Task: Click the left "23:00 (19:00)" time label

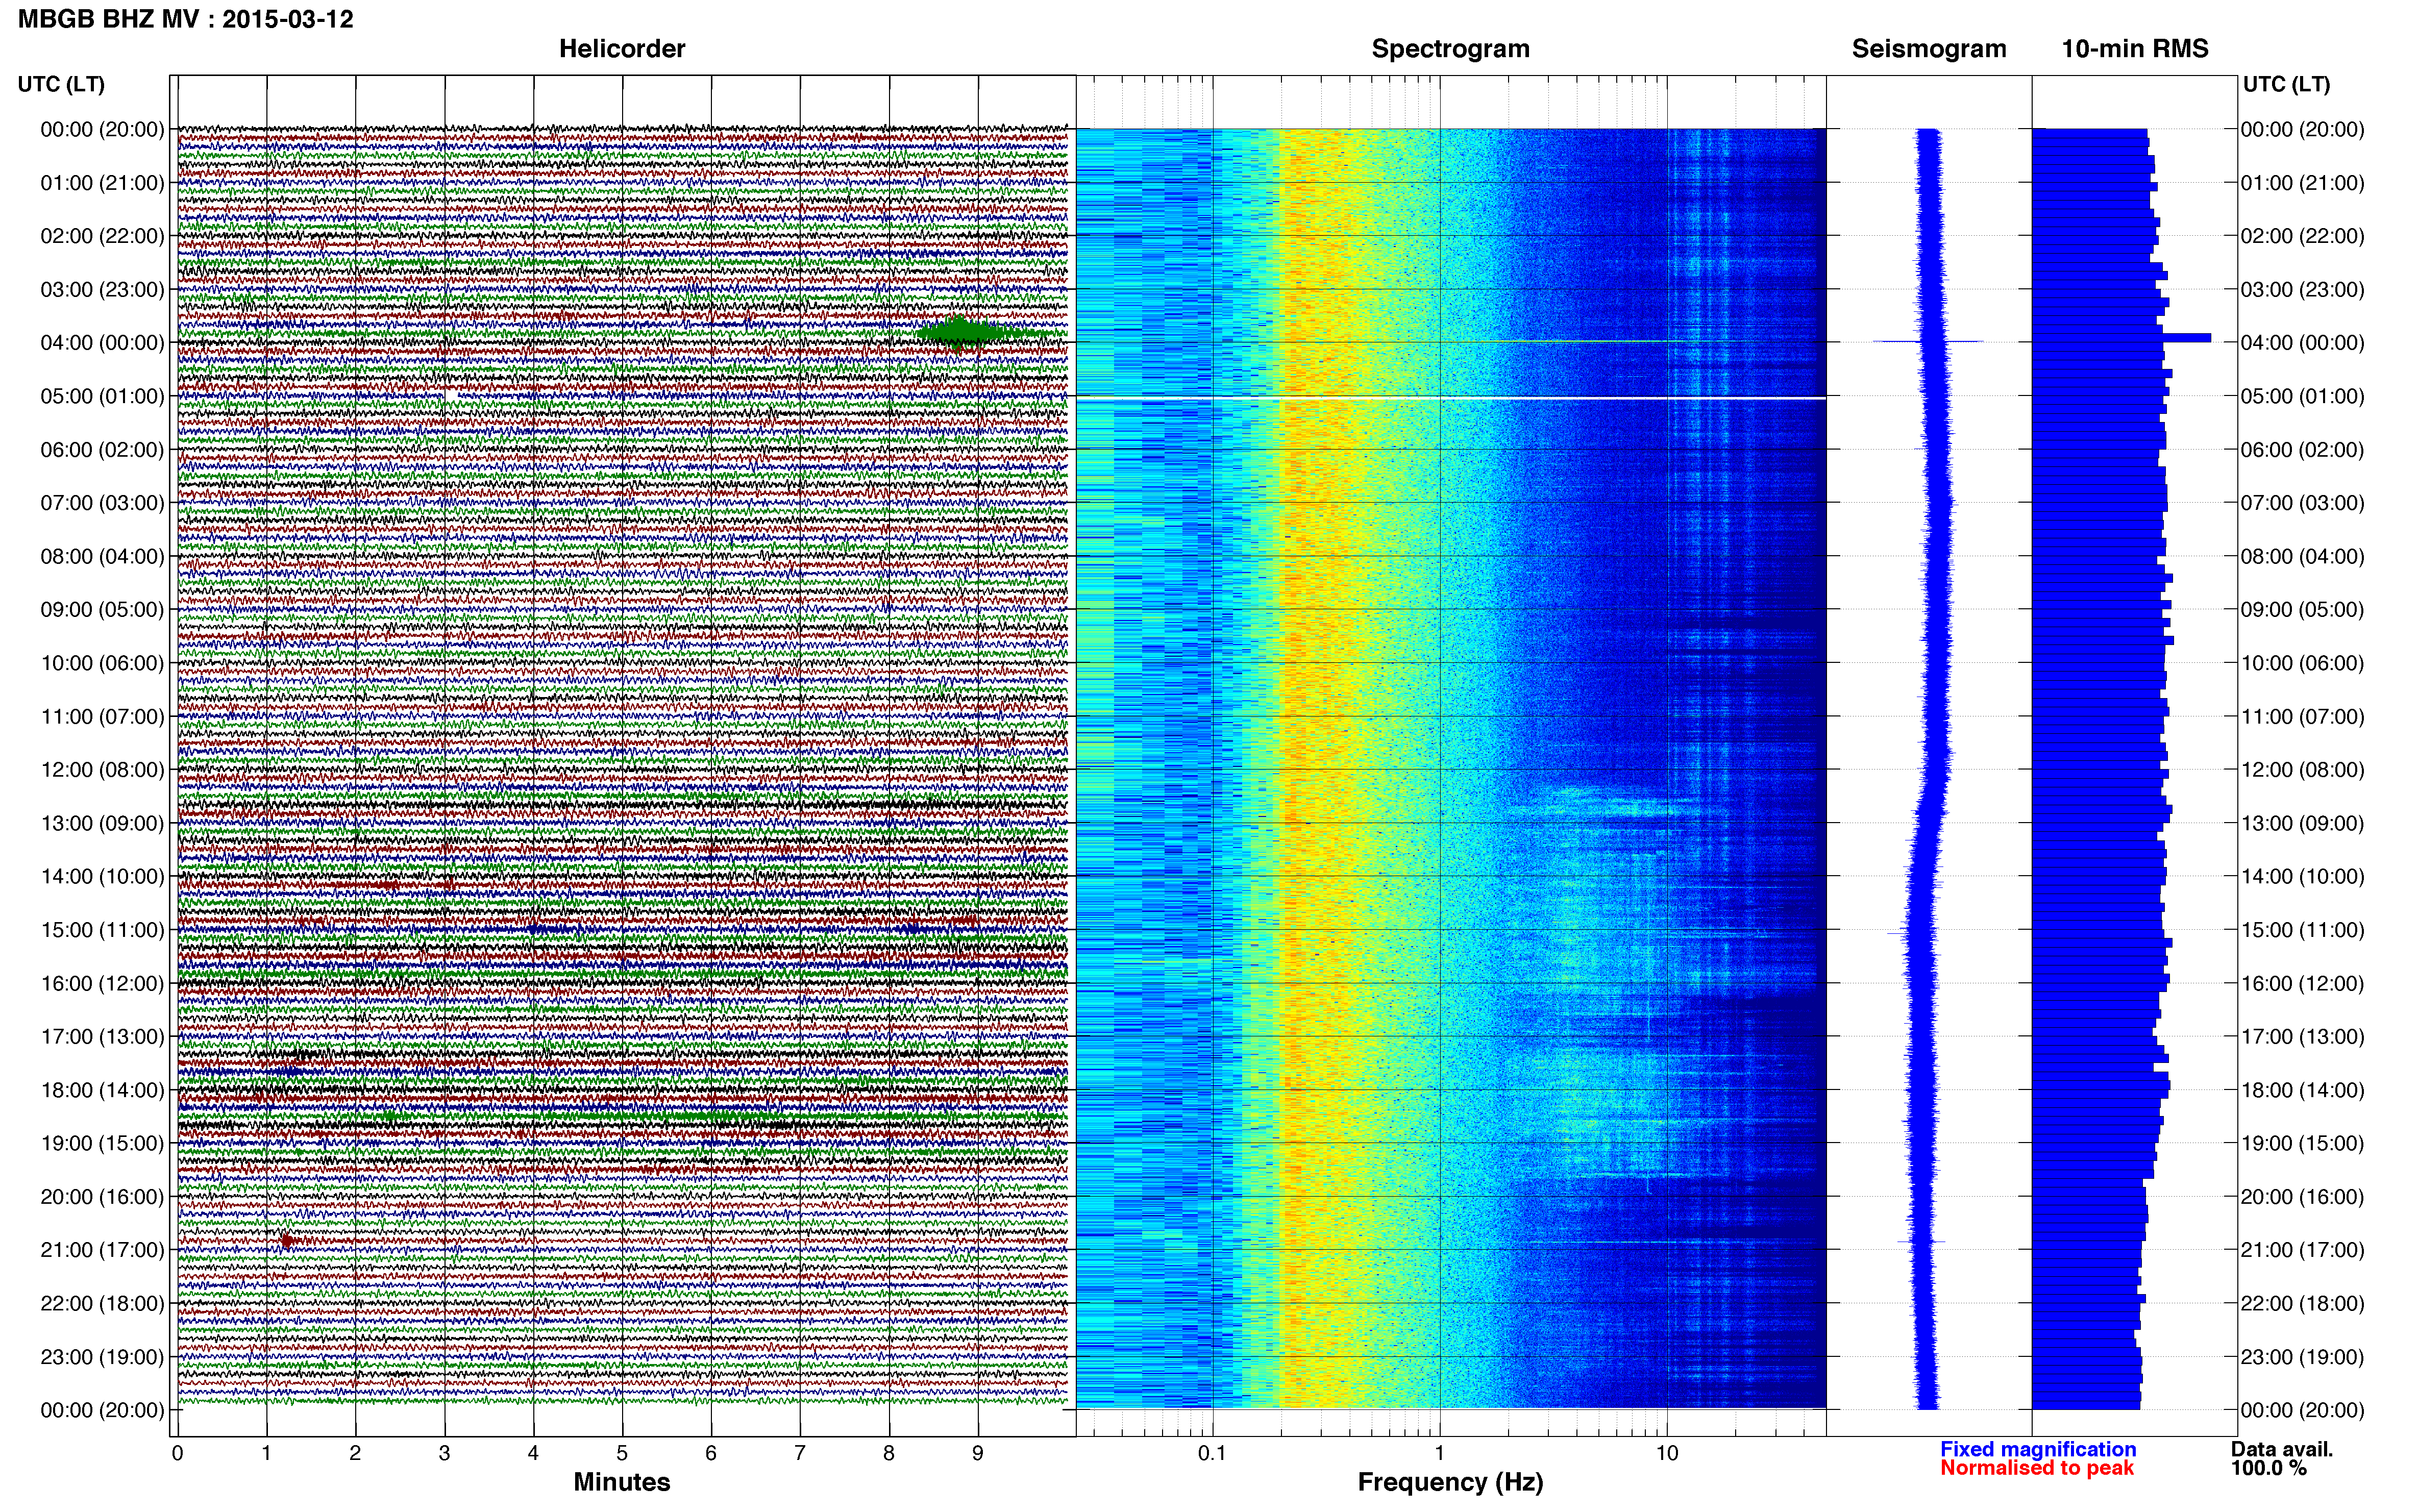Action: click(x=102, y=1357)
